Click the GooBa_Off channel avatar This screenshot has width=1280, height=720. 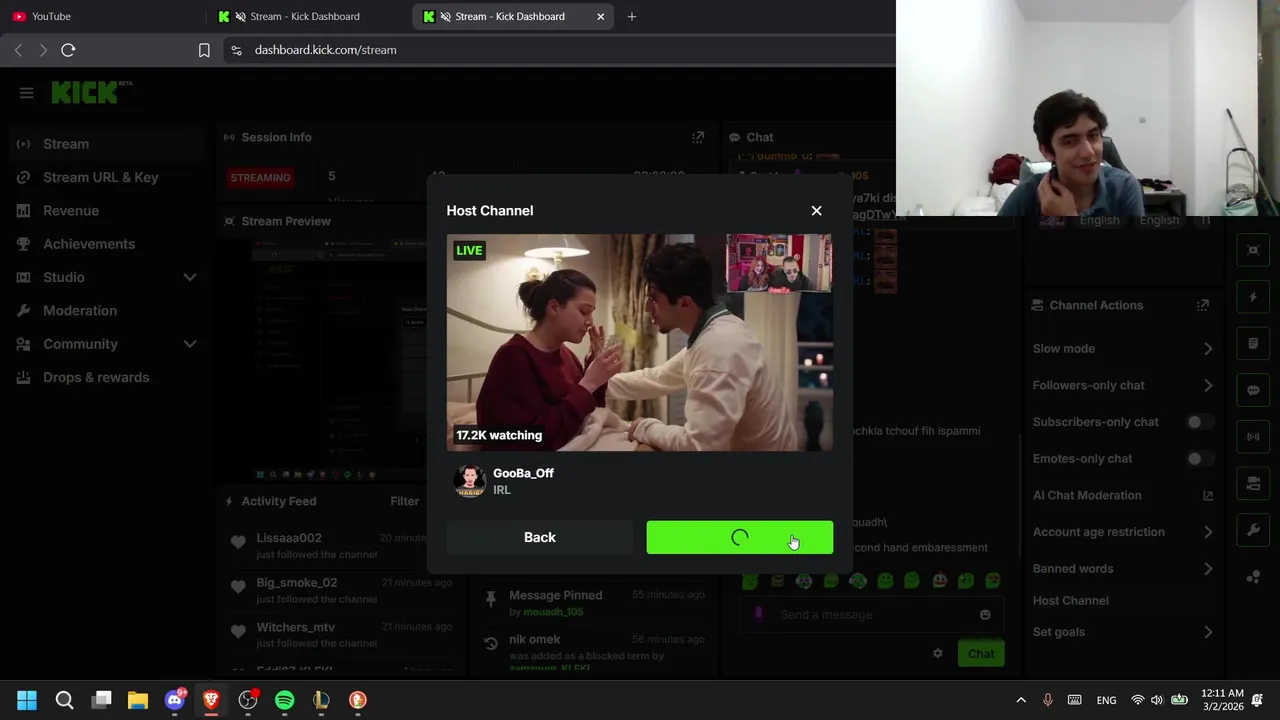tap(470, 481)
